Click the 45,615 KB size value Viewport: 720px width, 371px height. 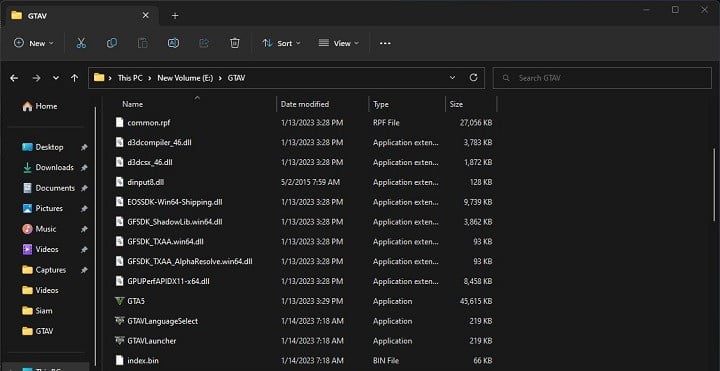(476, 301)
